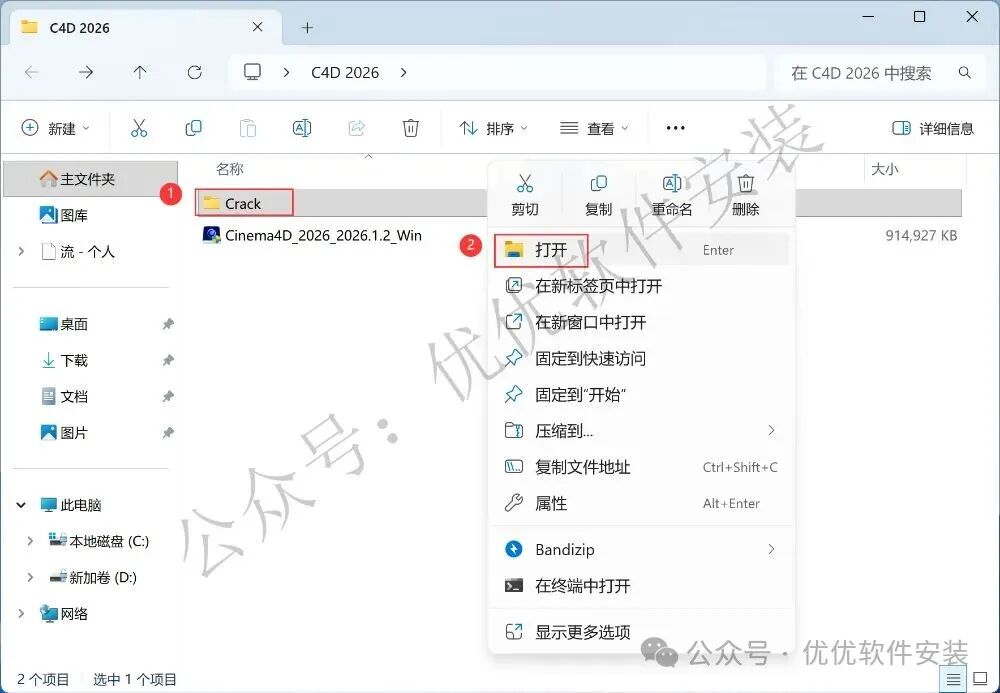Expand 新加卷 (D:) node
Viewport: 1000px width, 693px height.
pyautogui.click(x=30, y=578)
